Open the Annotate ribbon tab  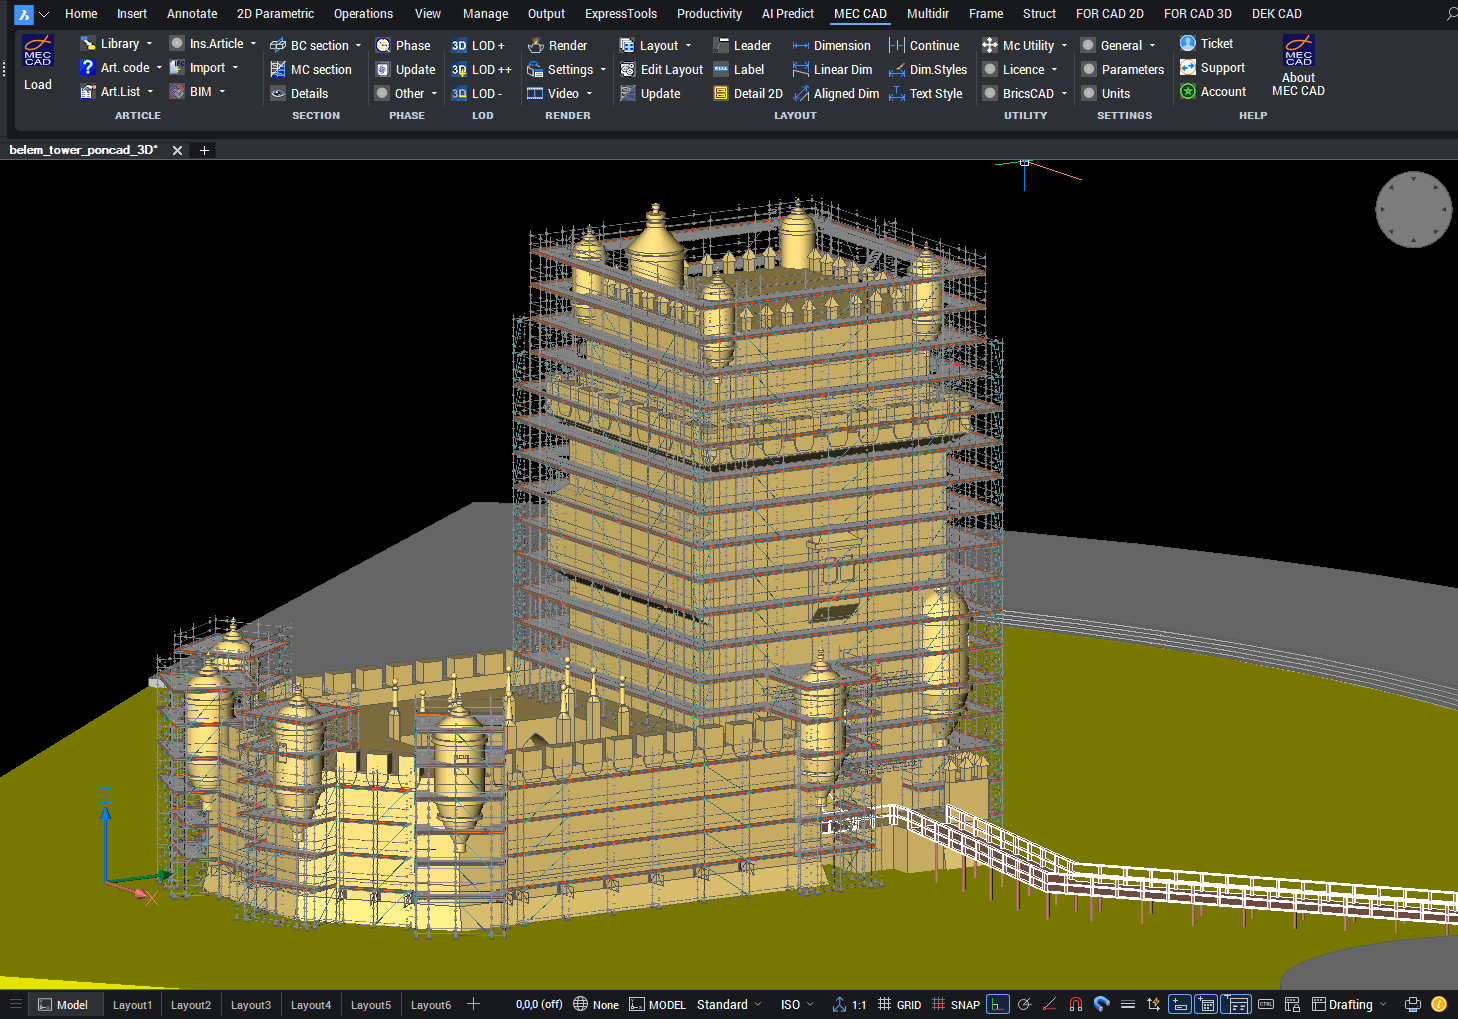coord(192,14)
